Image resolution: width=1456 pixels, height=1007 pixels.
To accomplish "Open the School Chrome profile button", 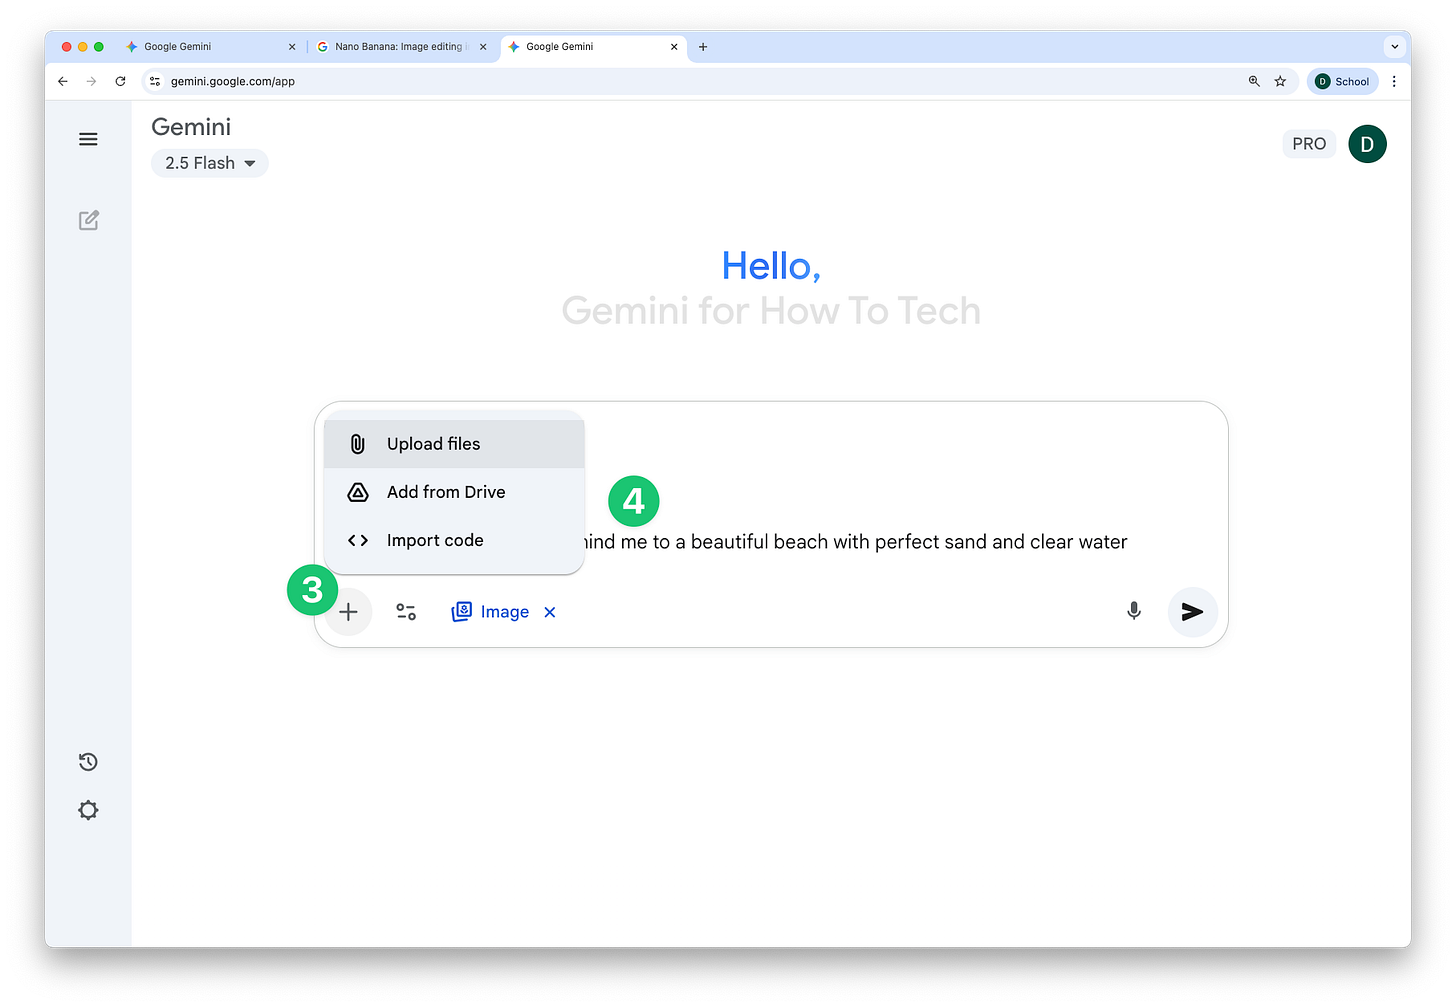I will tap(1342, 81).
